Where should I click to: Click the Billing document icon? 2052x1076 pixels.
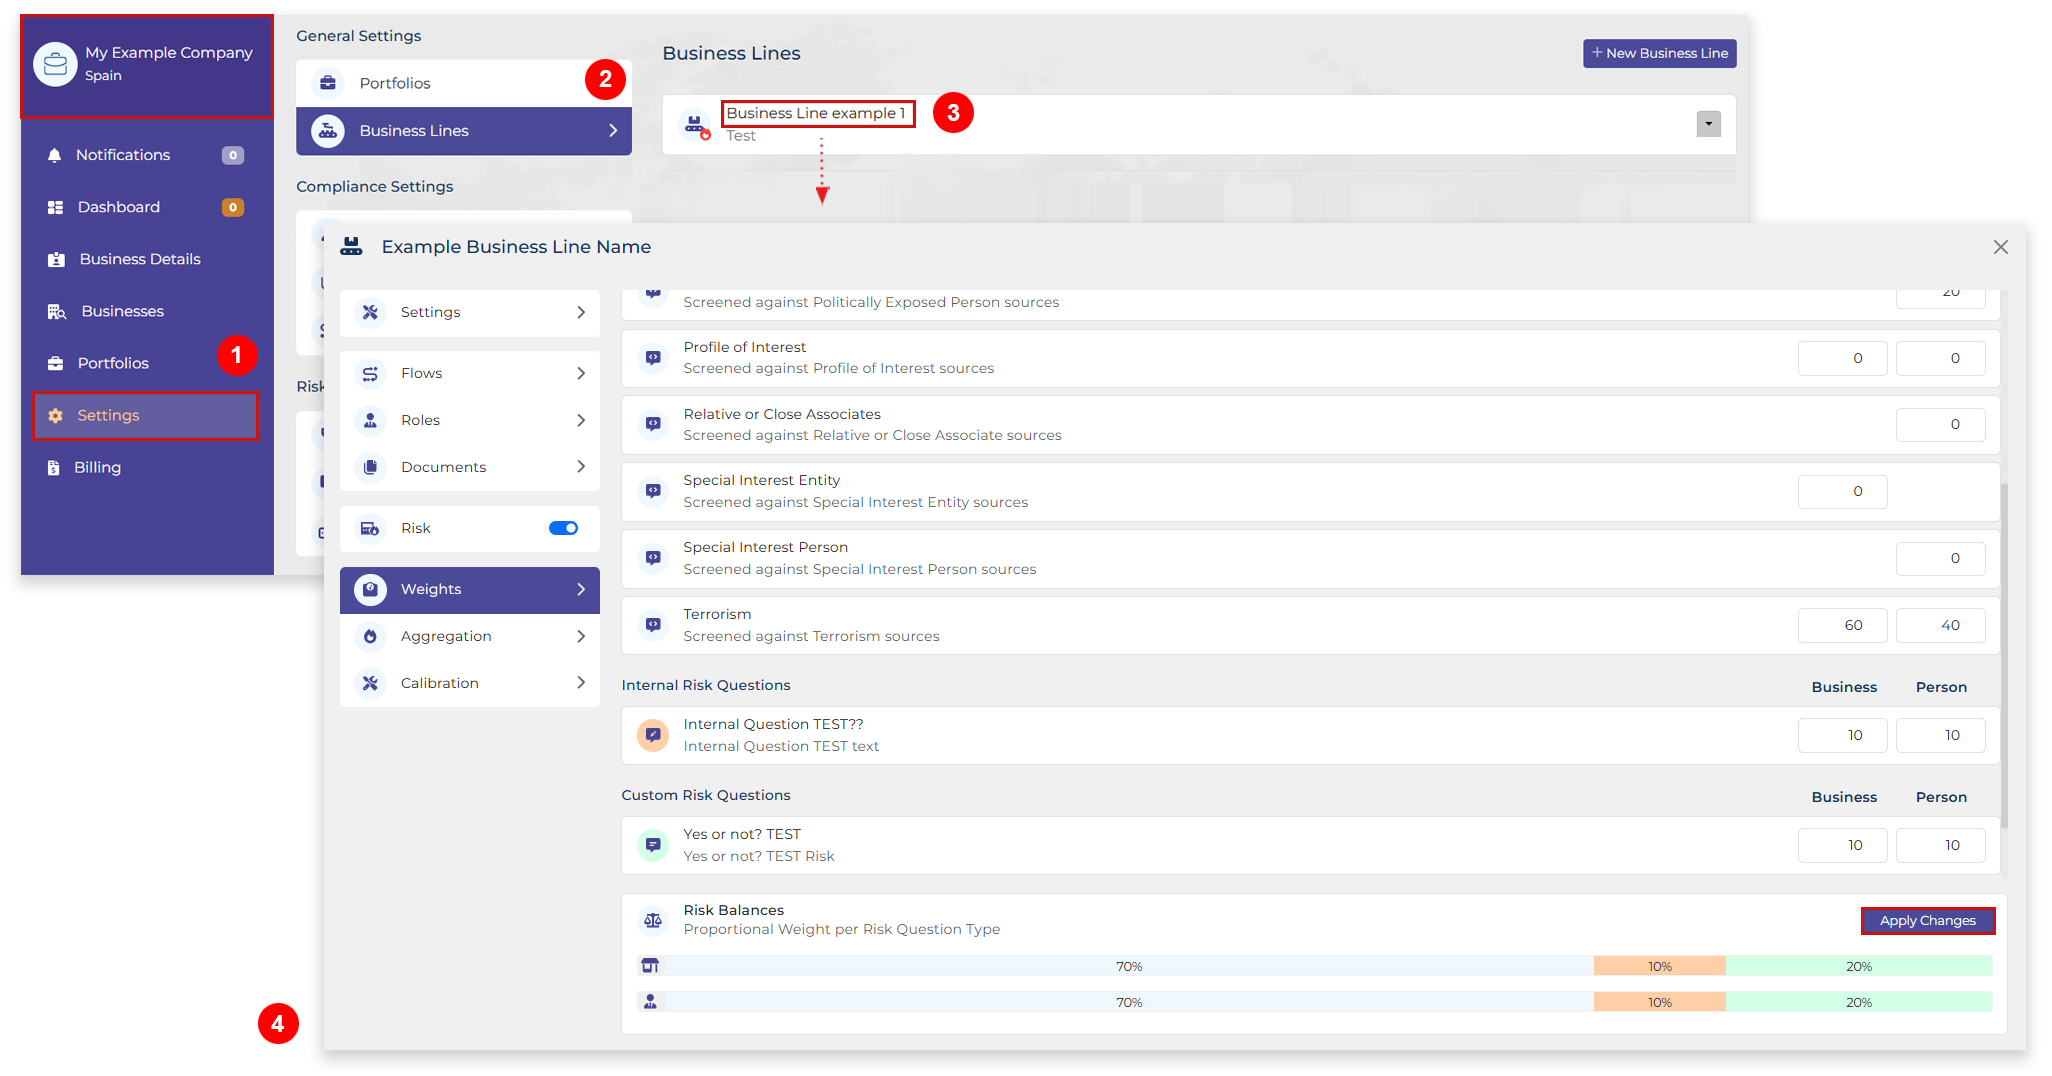click(53, 467)
